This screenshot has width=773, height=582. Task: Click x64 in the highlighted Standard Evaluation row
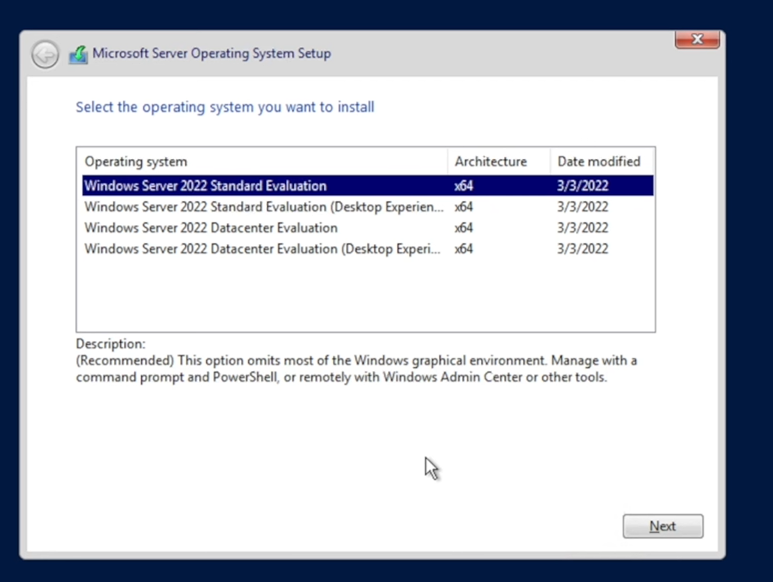tap(464, 186)
